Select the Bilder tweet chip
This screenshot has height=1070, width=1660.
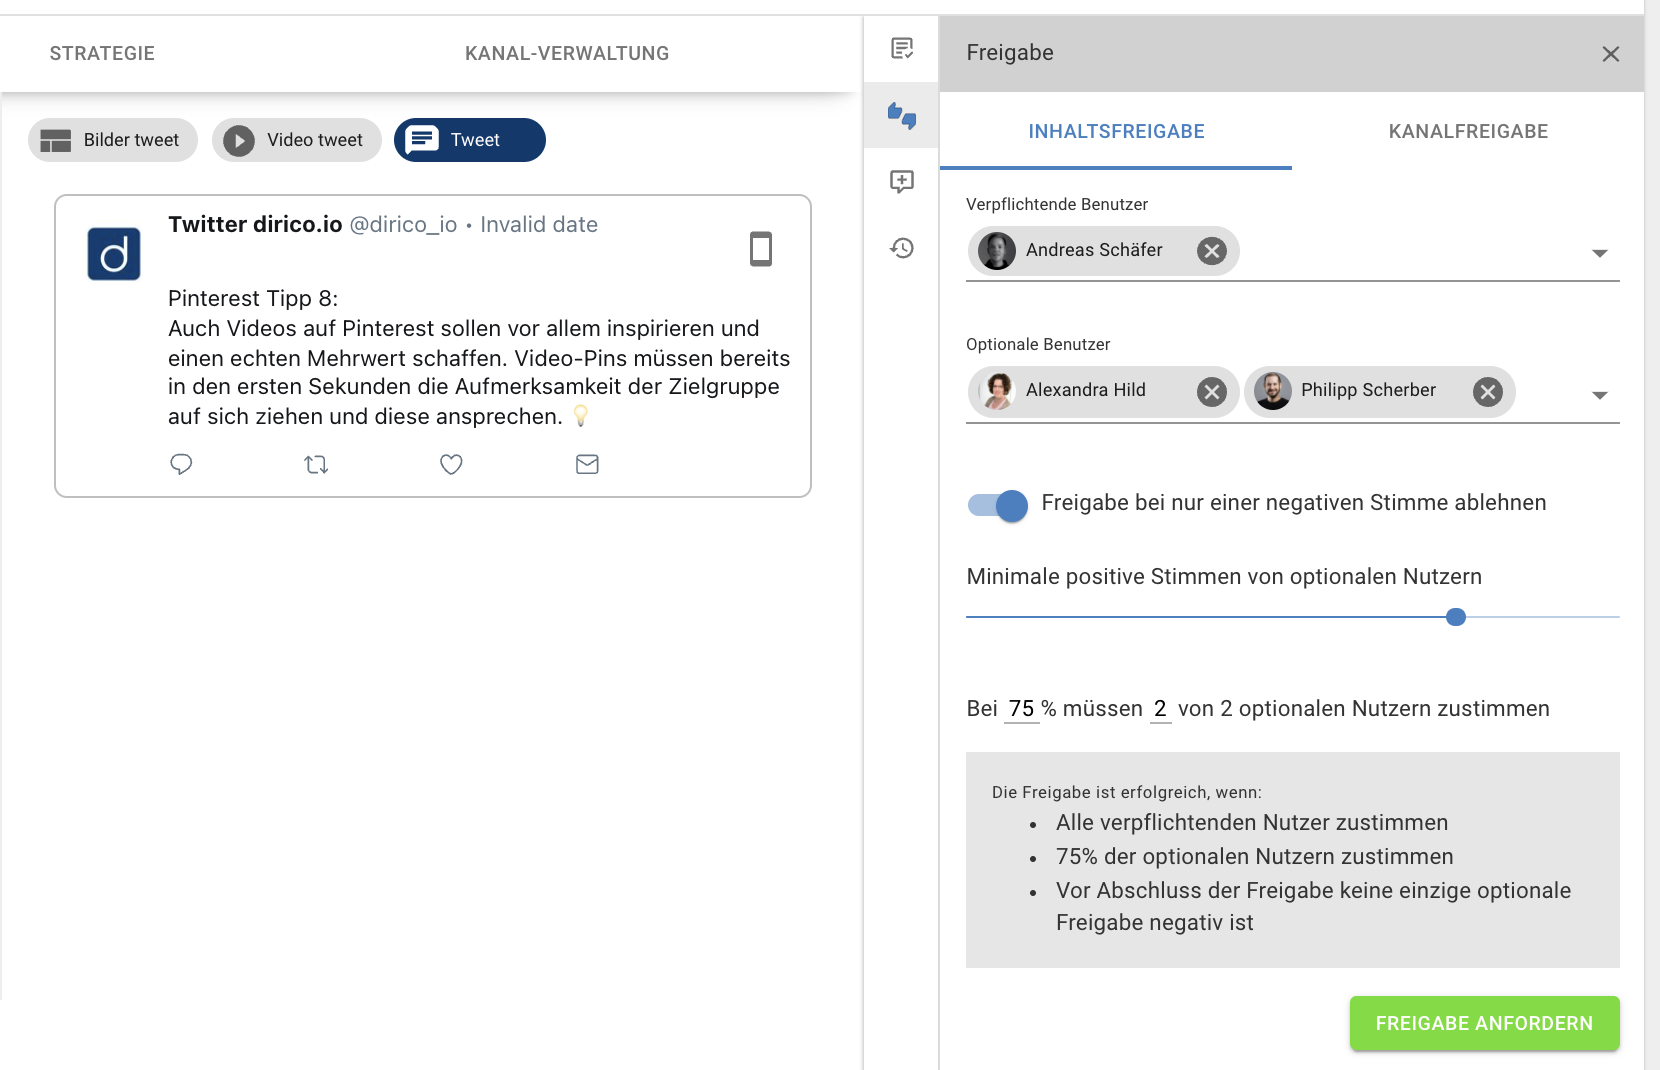click(x=113, y=140)
